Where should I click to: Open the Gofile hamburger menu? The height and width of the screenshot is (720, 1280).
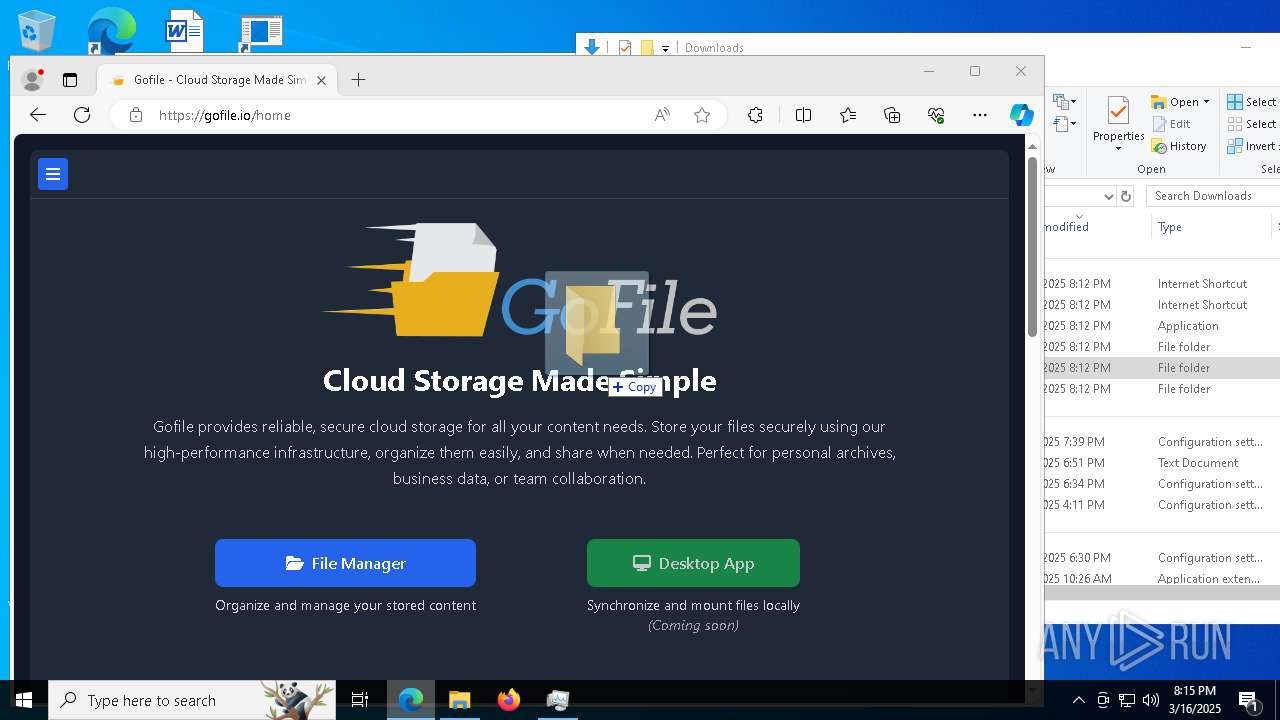[x=53, y=174]
